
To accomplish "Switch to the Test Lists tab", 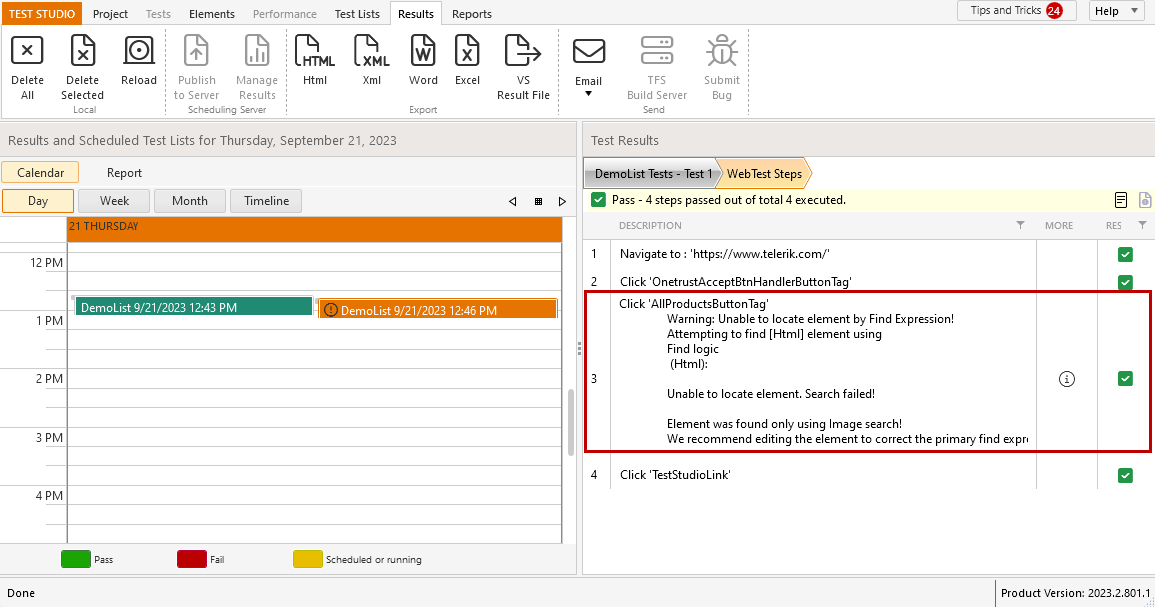I will [357, 13].
